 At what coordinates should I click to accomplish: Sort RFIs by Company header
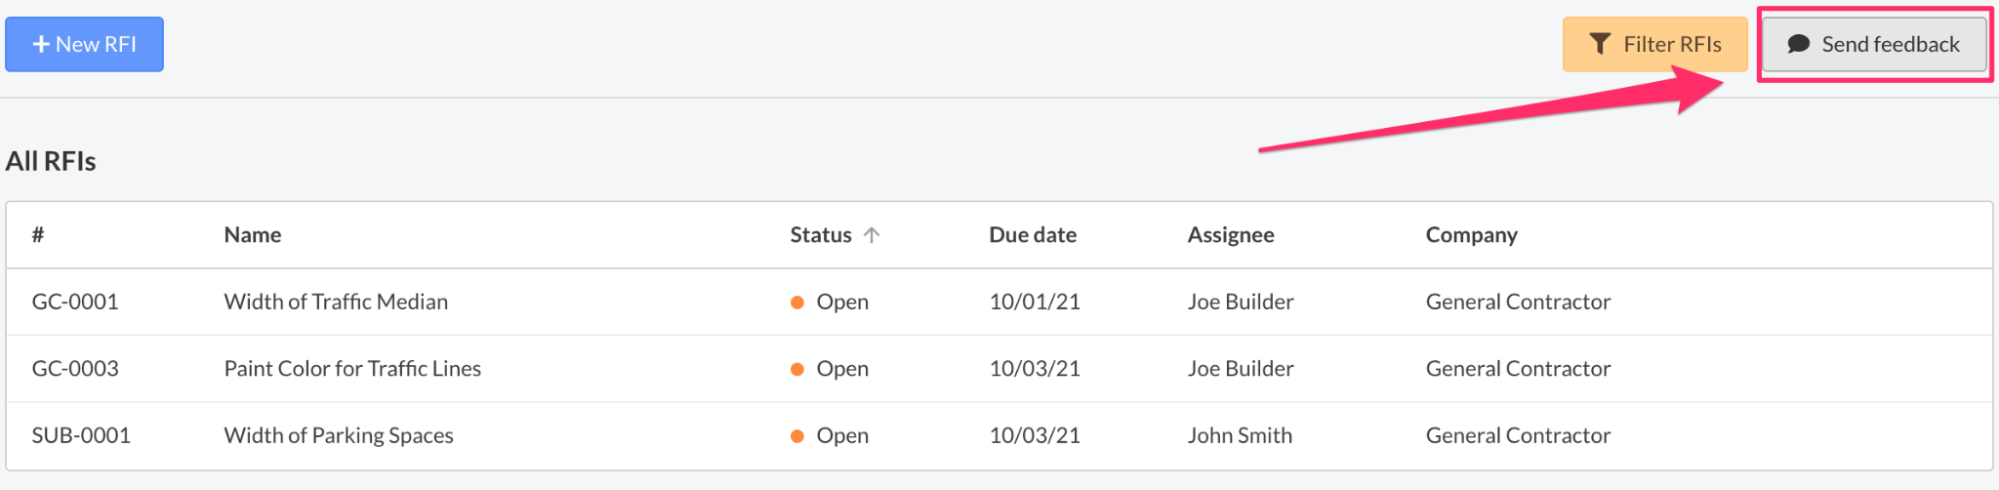[1471, 235]
